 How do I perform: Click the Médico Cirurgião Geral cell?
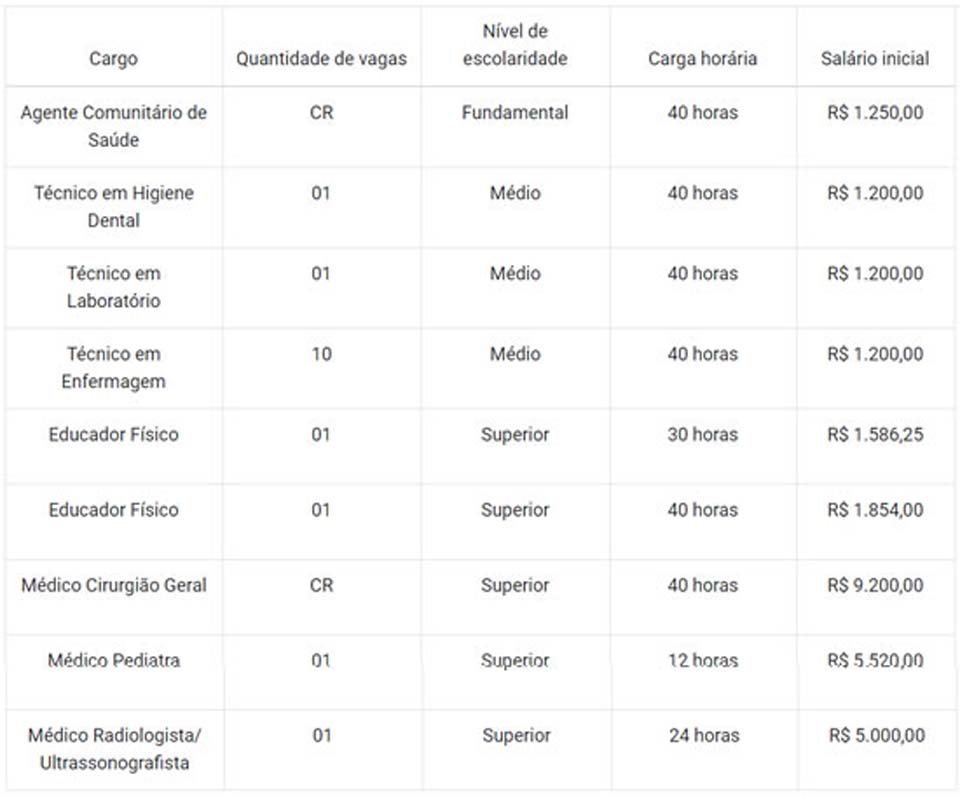point(113,585)
